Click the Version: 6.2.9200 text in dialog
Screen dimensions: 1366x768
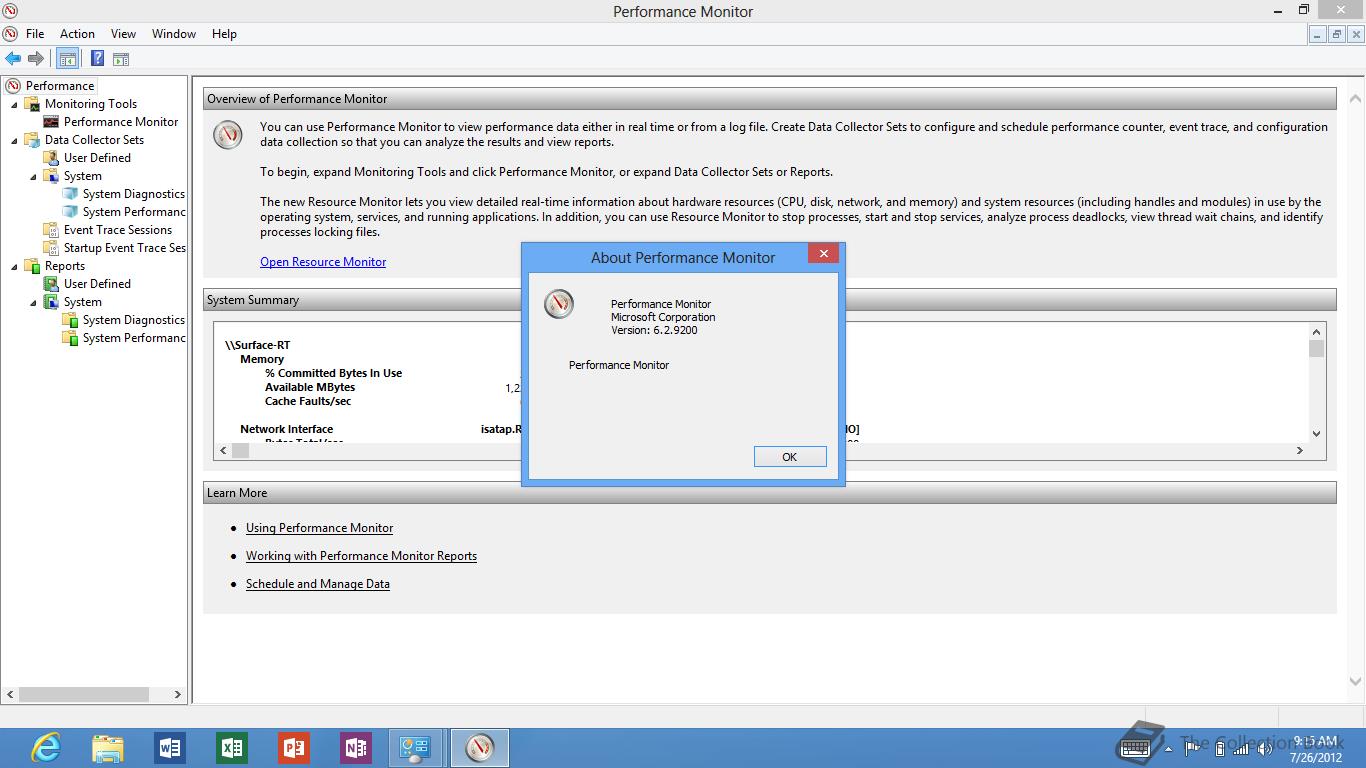(x=654, y=330)
